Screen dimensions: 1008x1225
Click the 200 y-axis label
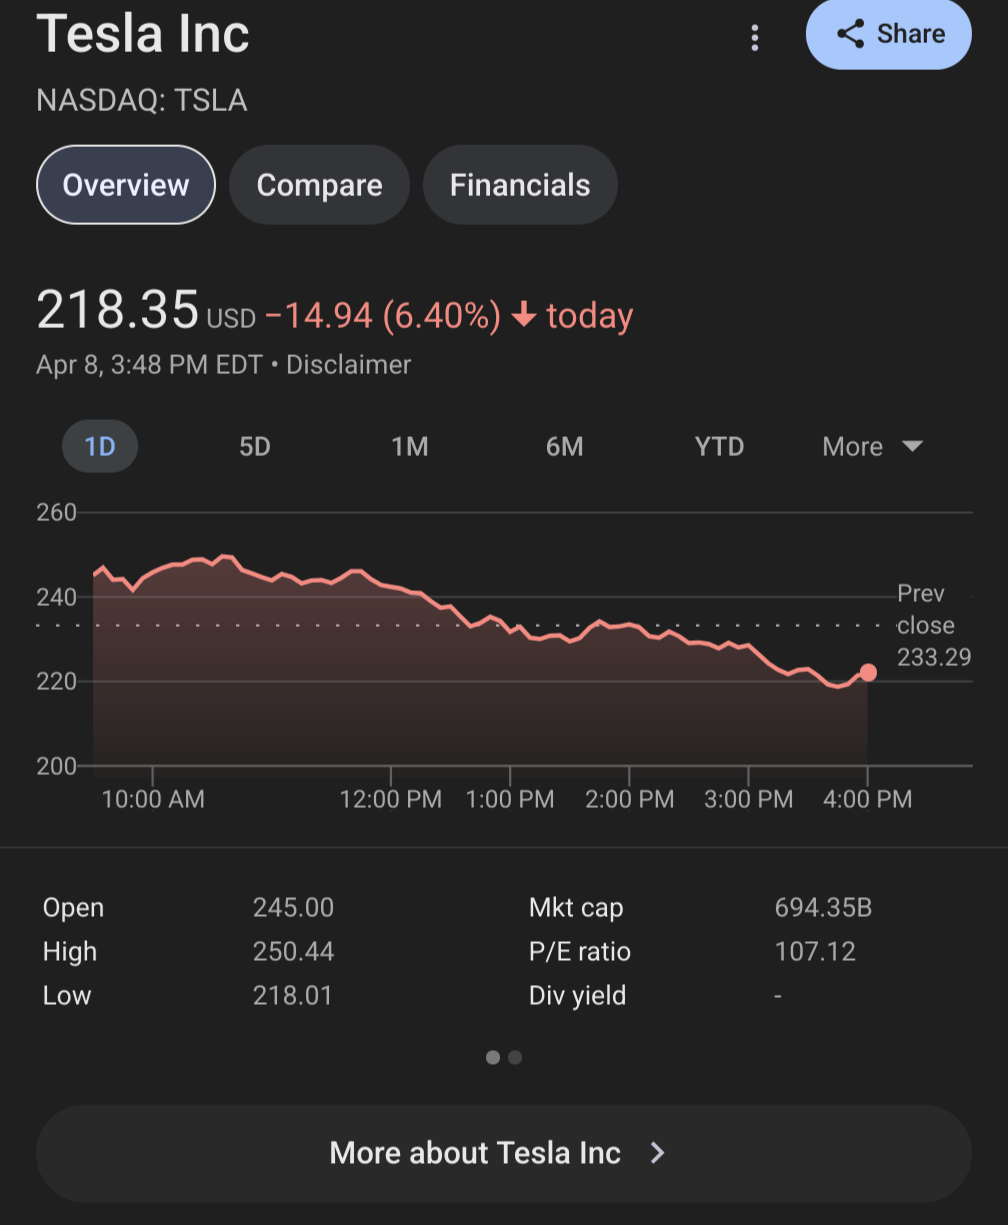click(56, 766)
